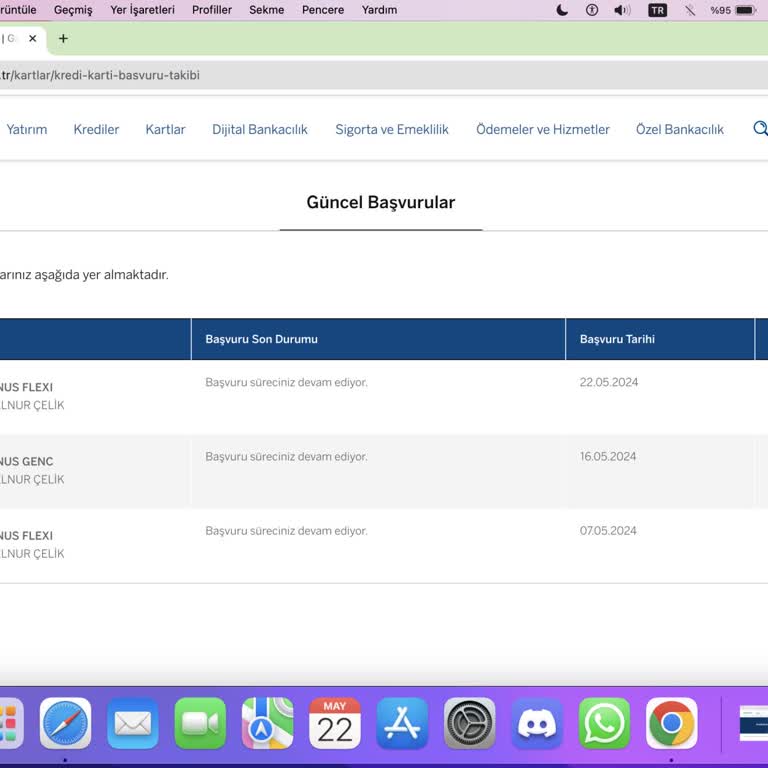This screenshot has height=768, width=768.
Task: Toggle Do Not Disturb moon icon
Action: 562,10
